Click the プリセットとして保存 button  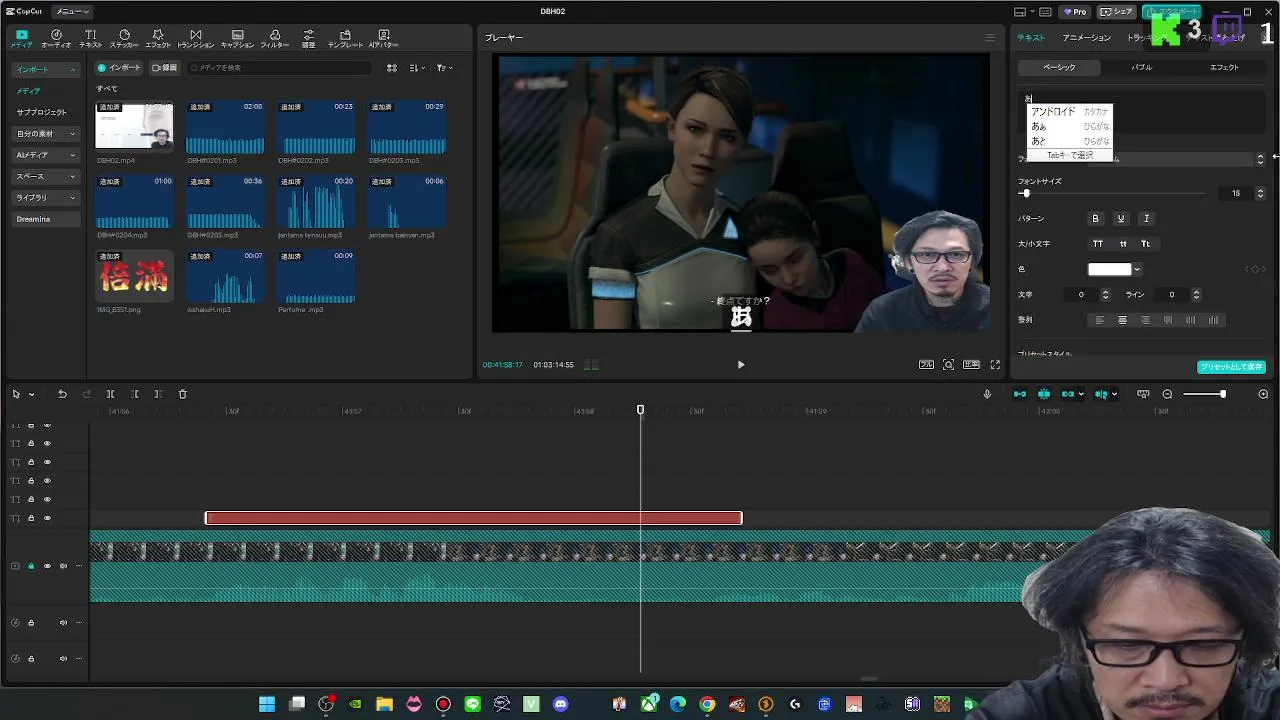[x=1232, y=367]
